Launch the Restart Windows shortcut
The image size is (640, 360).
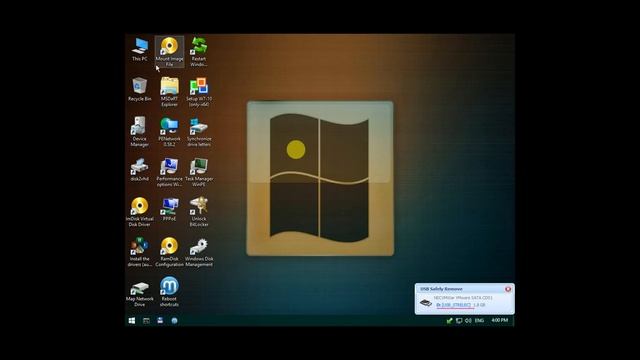pos(199,51)
